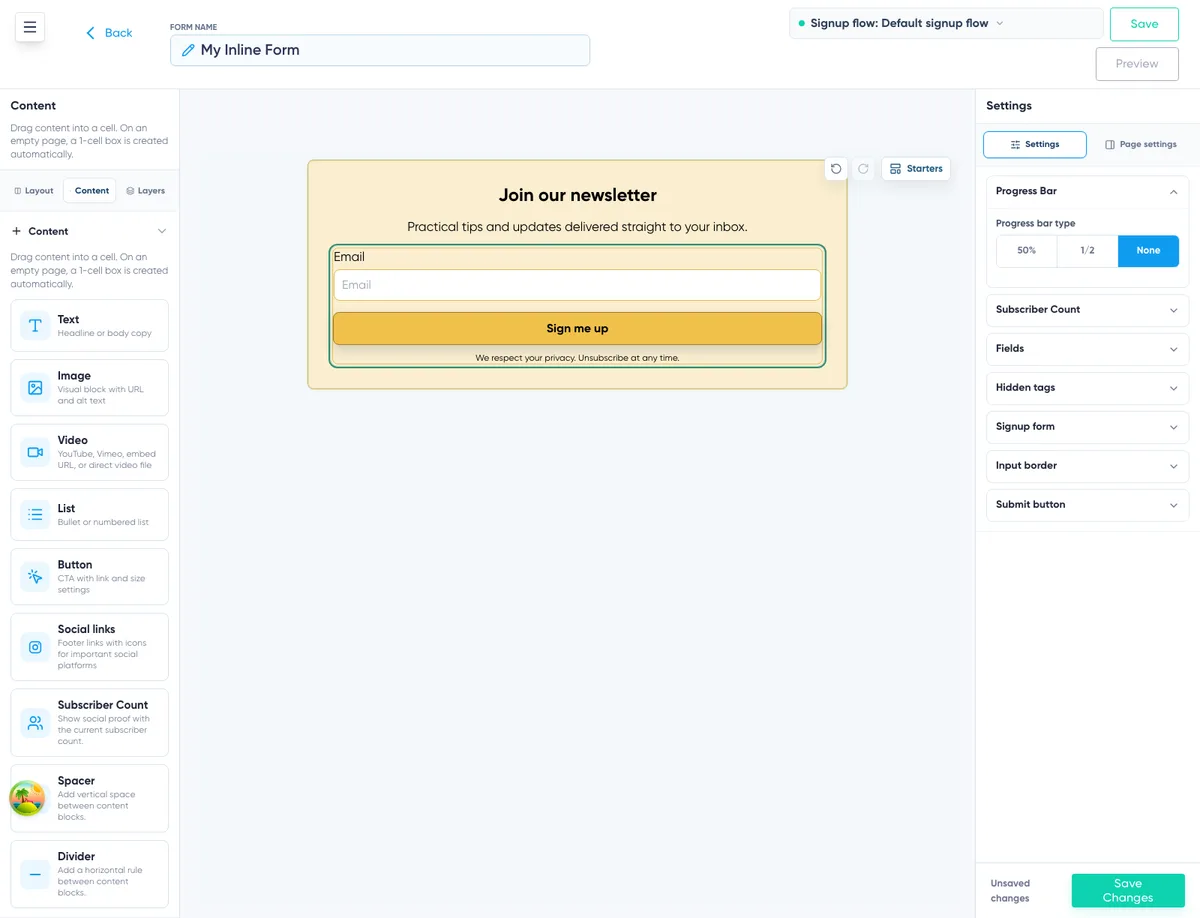Select 50% progress bar type

(1026, 250)
